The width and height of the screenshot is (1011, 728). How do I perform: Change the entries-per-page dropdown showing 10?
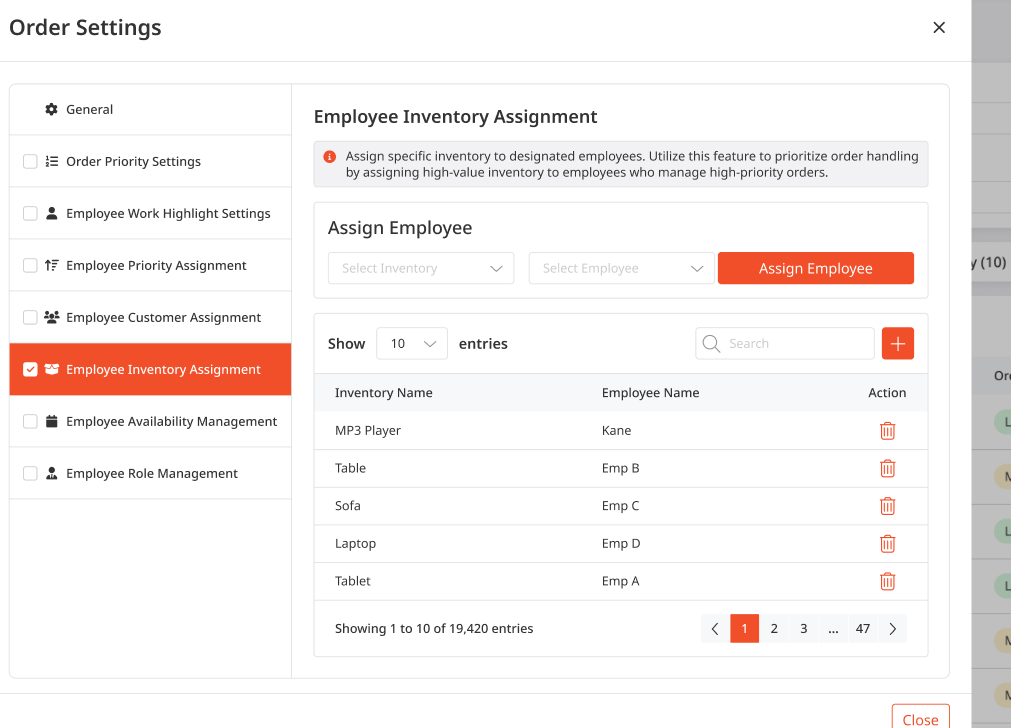tap(411, 344)
